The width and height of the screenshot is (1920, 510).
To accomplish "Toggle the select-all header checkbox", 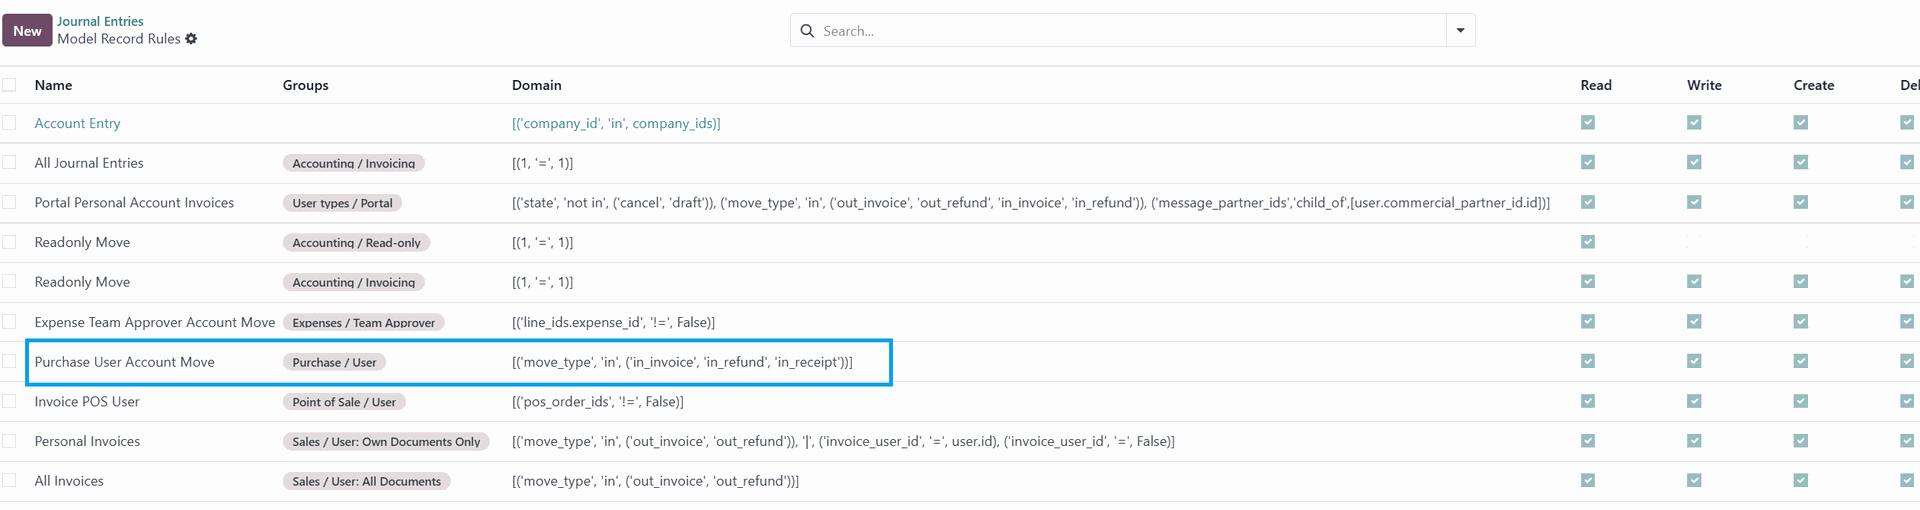I will pyautogui.click(x=9, y=85).
